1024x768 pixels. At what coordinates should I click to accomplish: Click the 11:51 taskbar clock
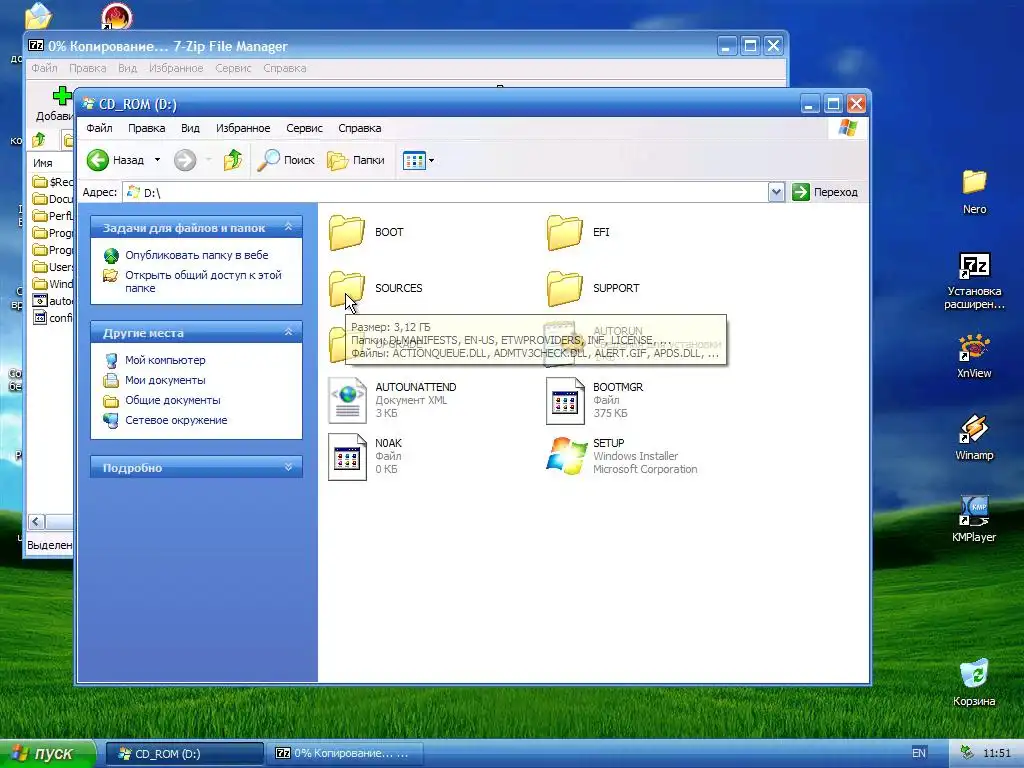[997, 753]
